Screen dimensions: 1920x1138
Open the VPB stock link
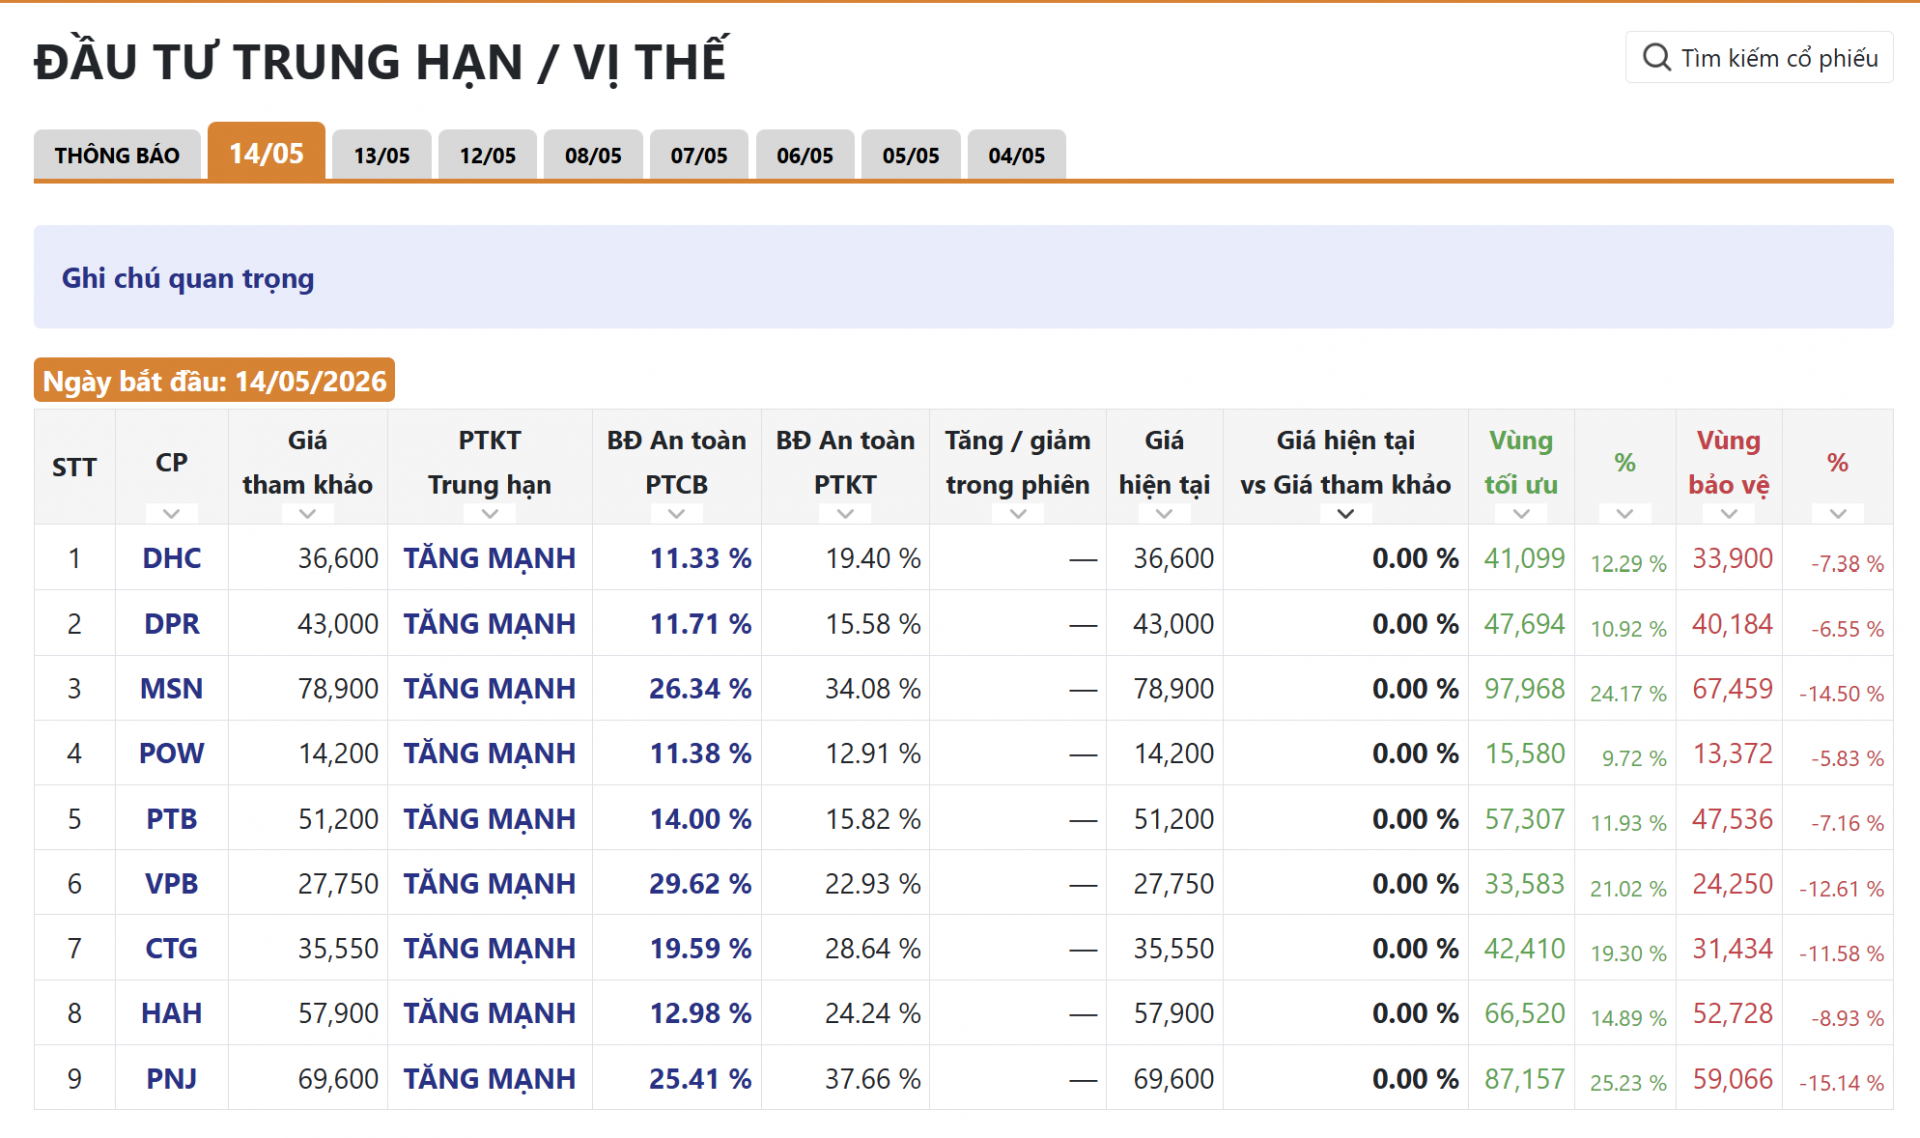172,884
